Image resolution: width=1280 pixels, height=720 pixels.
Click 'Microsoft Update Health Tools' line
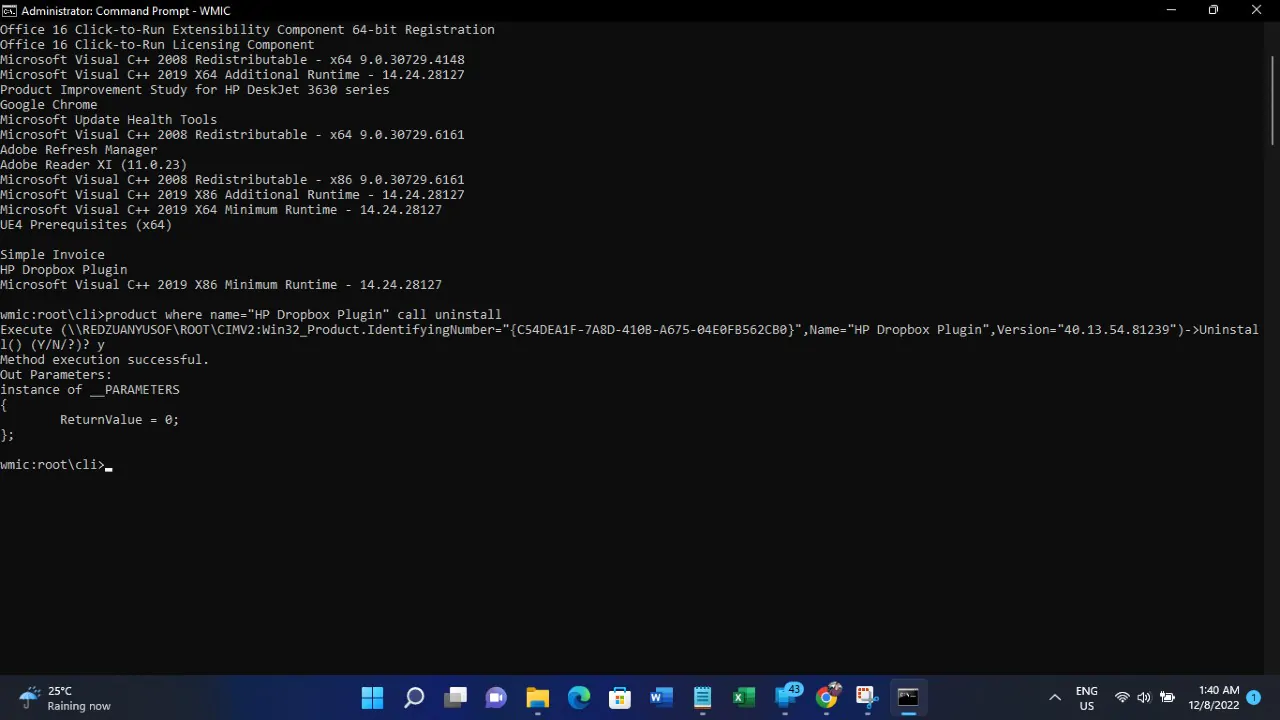(109, 120)
